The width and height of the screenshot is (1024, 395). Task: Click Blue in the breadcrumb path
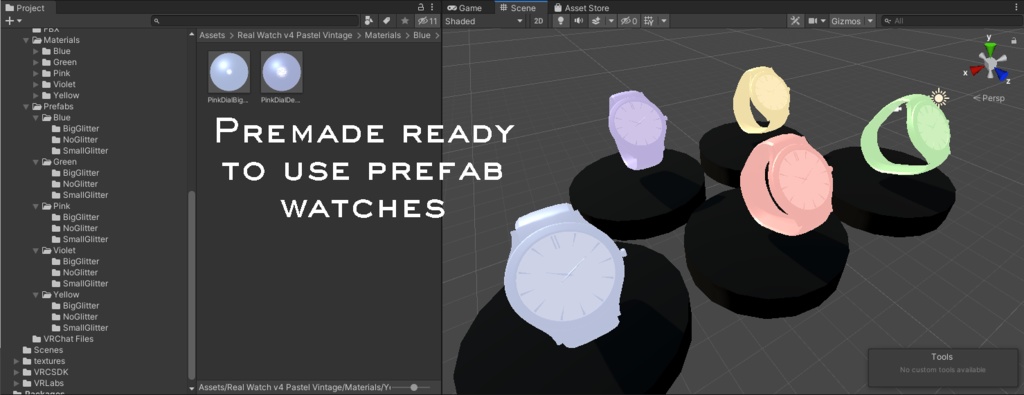click(422, 35)
